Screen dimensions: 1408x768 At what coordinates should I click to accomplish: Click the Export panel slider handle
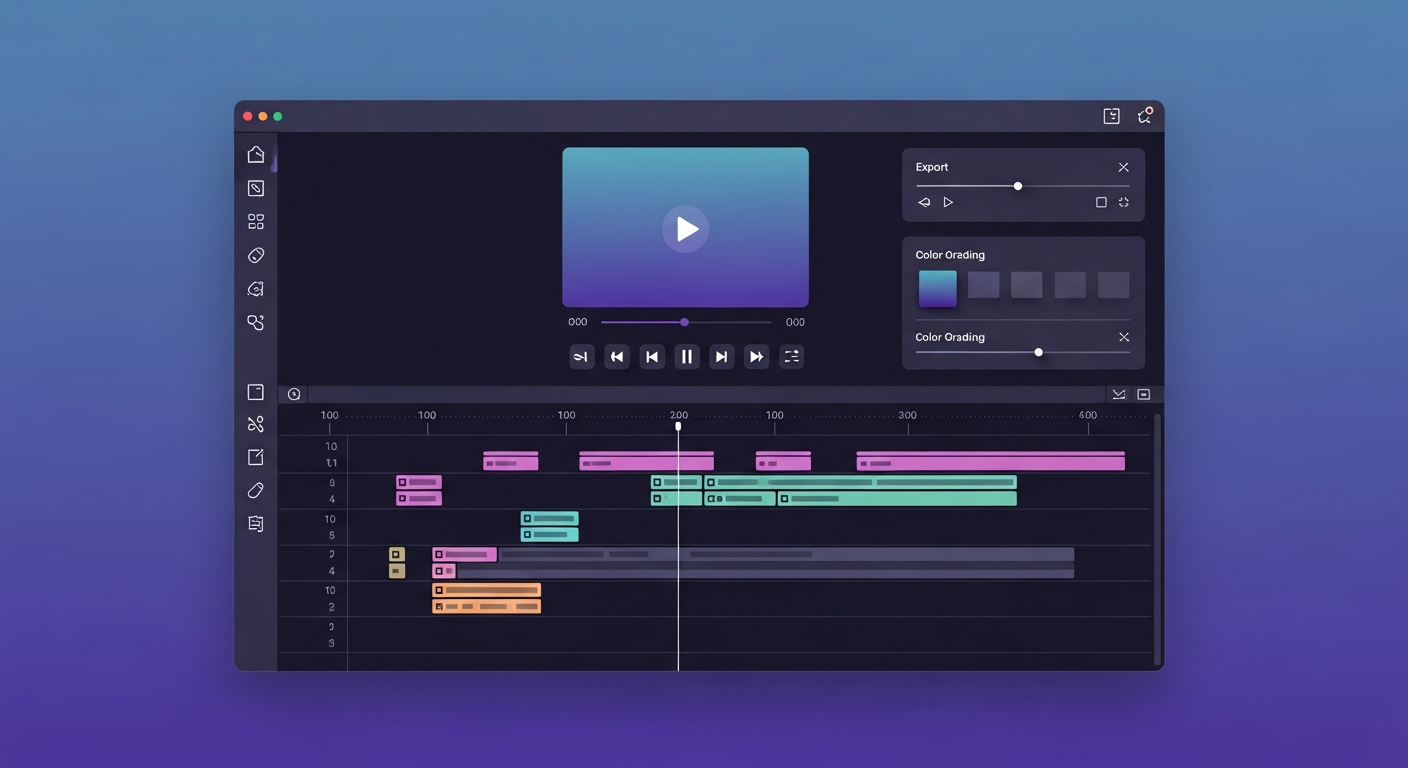point(1018,186)
